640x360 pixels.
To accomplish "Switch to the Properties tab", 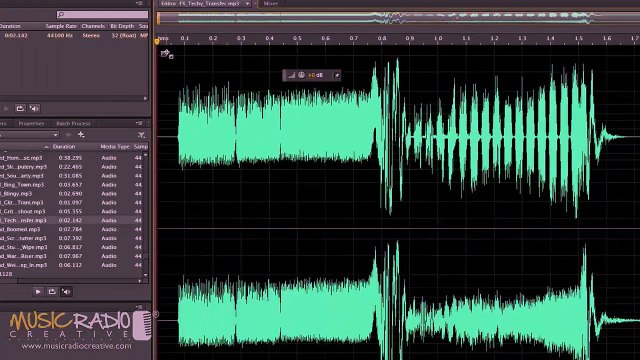I will (31, 123).
